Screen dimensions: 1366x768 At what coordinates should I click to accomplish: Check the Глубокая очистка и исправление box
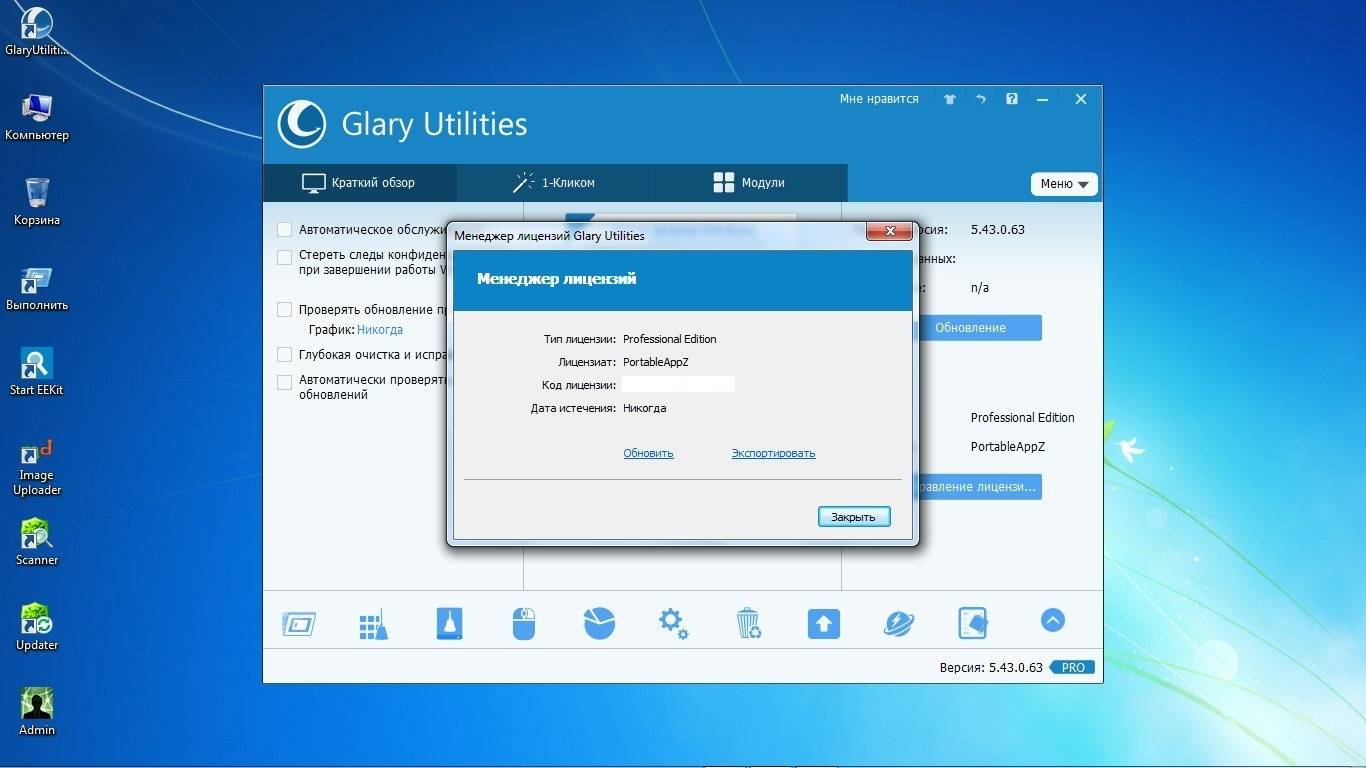pyautogui.click(x=285, y=355)
